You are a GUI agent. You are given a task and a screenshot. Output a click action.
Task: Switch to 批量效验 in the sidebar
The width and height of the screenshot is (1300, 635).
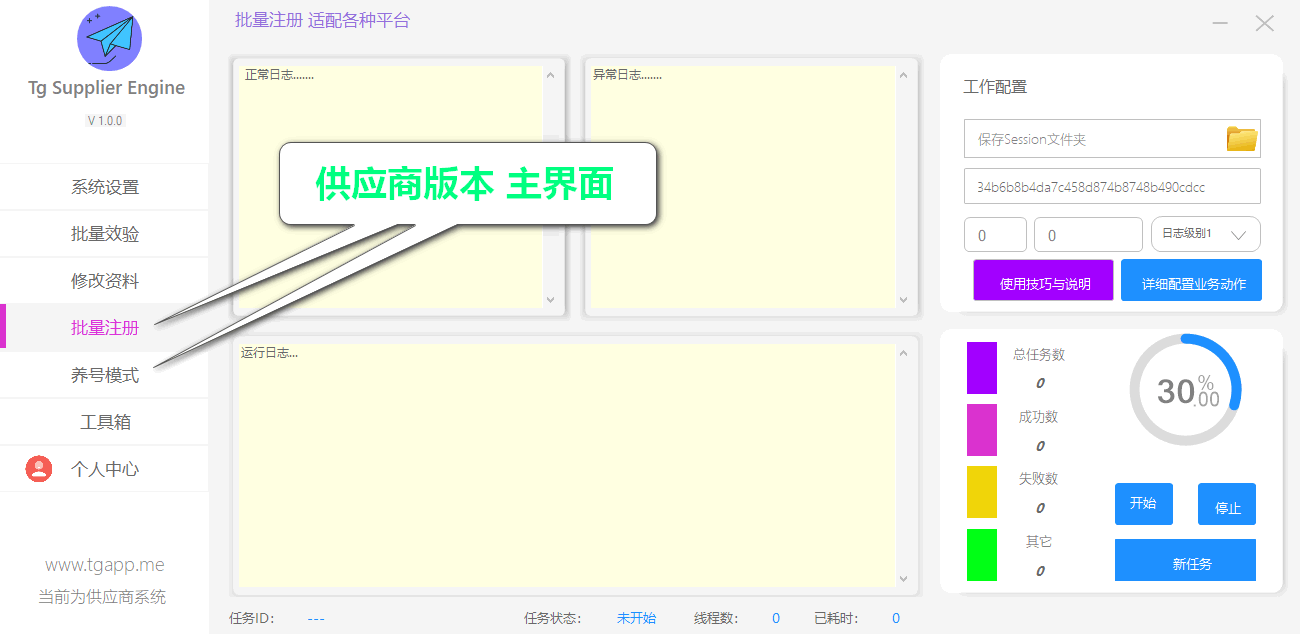point(105,234)
